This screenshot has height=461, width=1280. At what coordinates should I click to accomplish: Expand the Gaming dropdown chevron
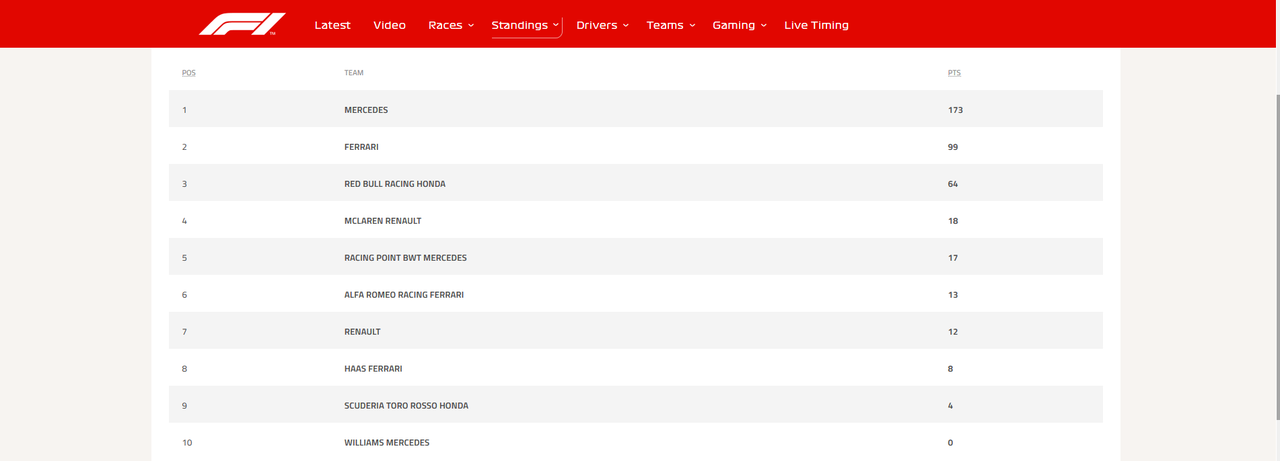tap(764, 25)
